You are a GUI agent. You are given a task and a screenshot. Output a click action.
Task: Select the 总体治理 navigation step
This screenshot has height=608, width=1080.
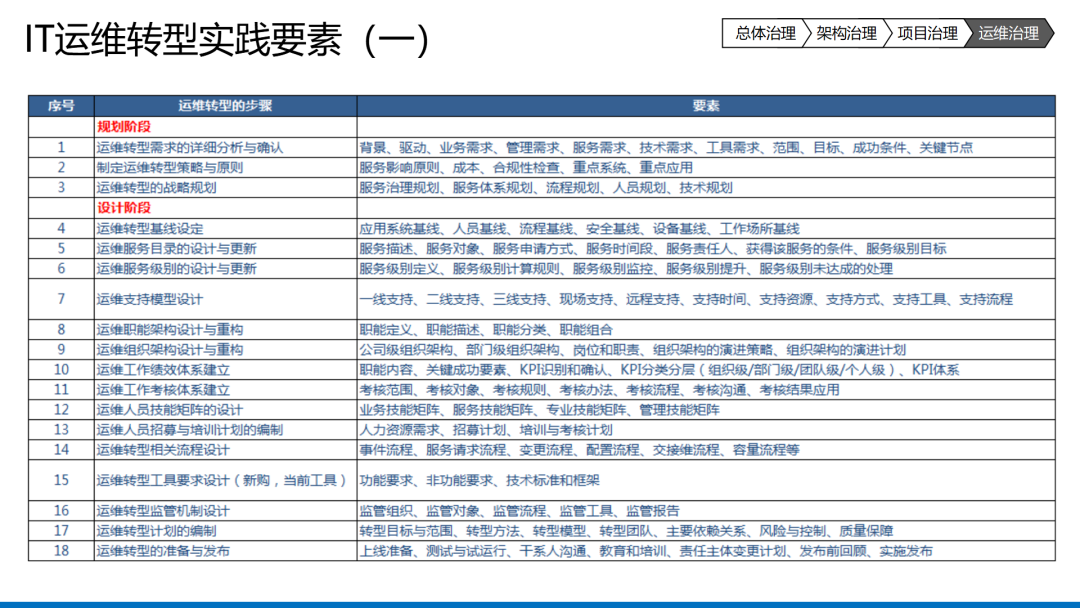click(764, 33)
